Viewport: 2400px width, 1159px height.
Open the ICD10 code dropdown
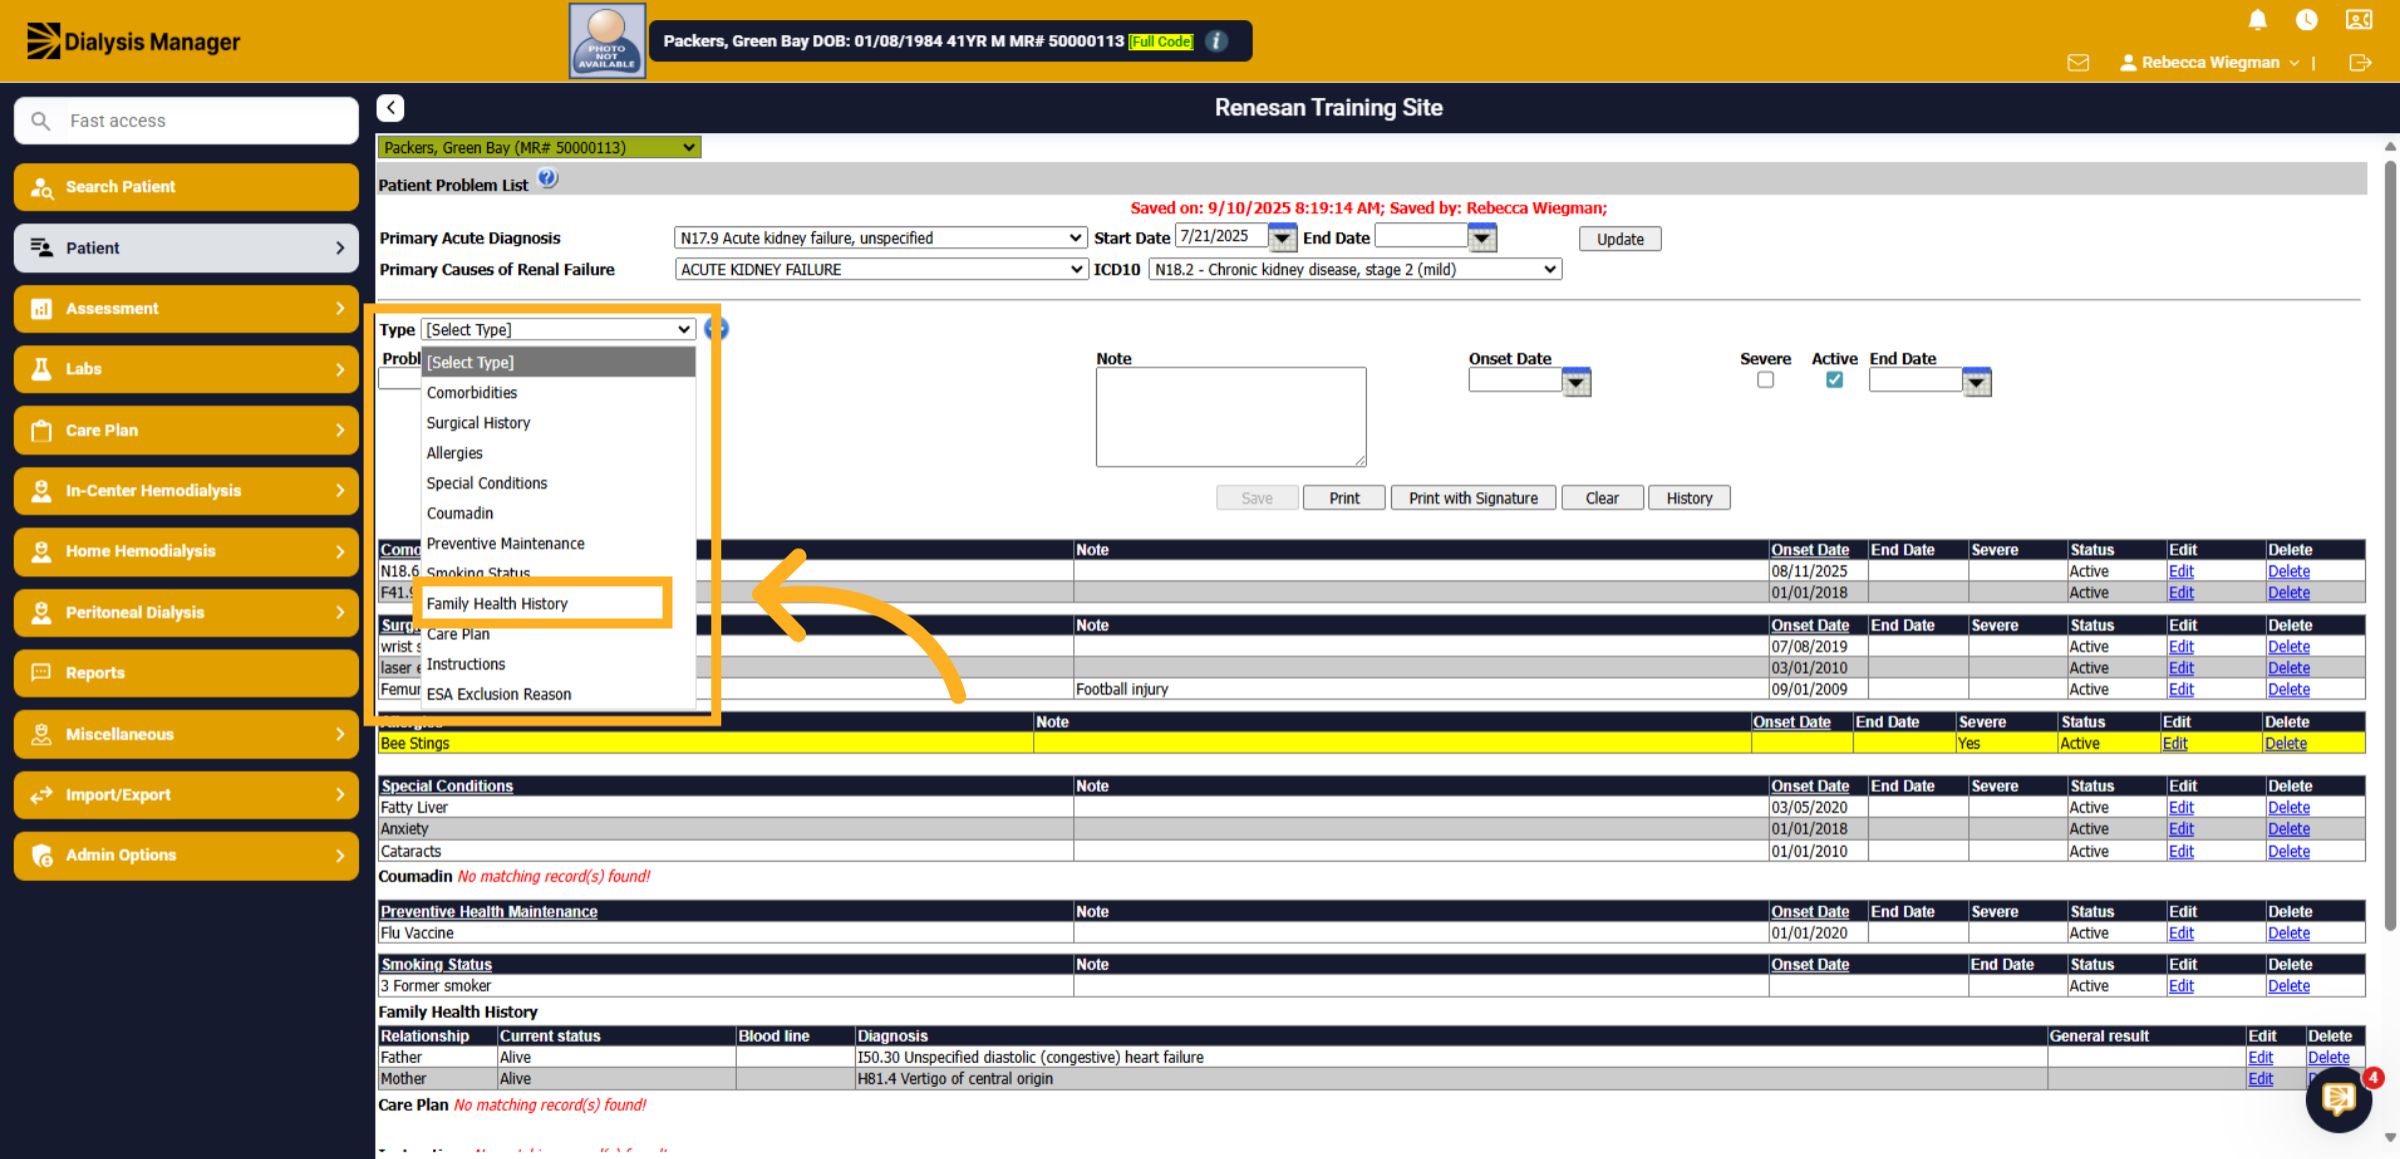1355,269
